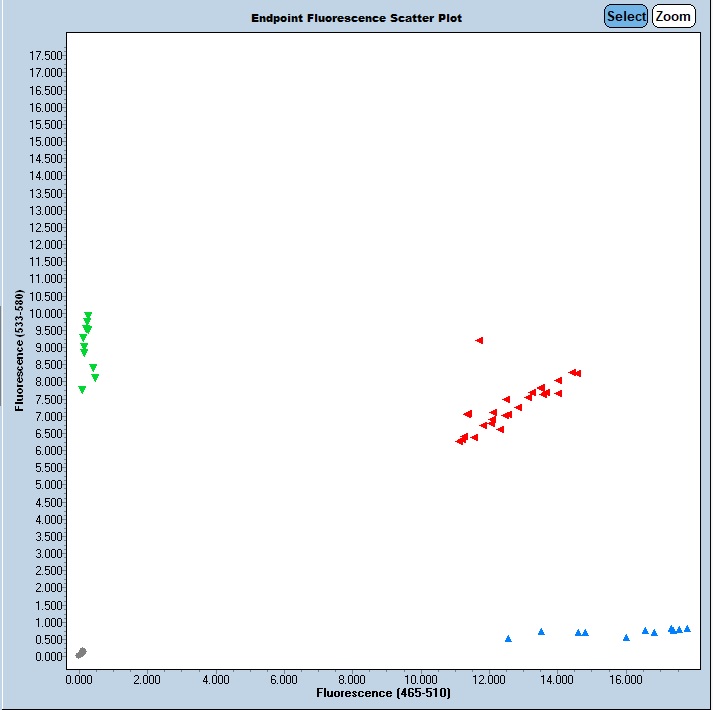Select the lowest green triangle marker
The height and width of the screenshot is (710, 713).
tap(82, 390)
